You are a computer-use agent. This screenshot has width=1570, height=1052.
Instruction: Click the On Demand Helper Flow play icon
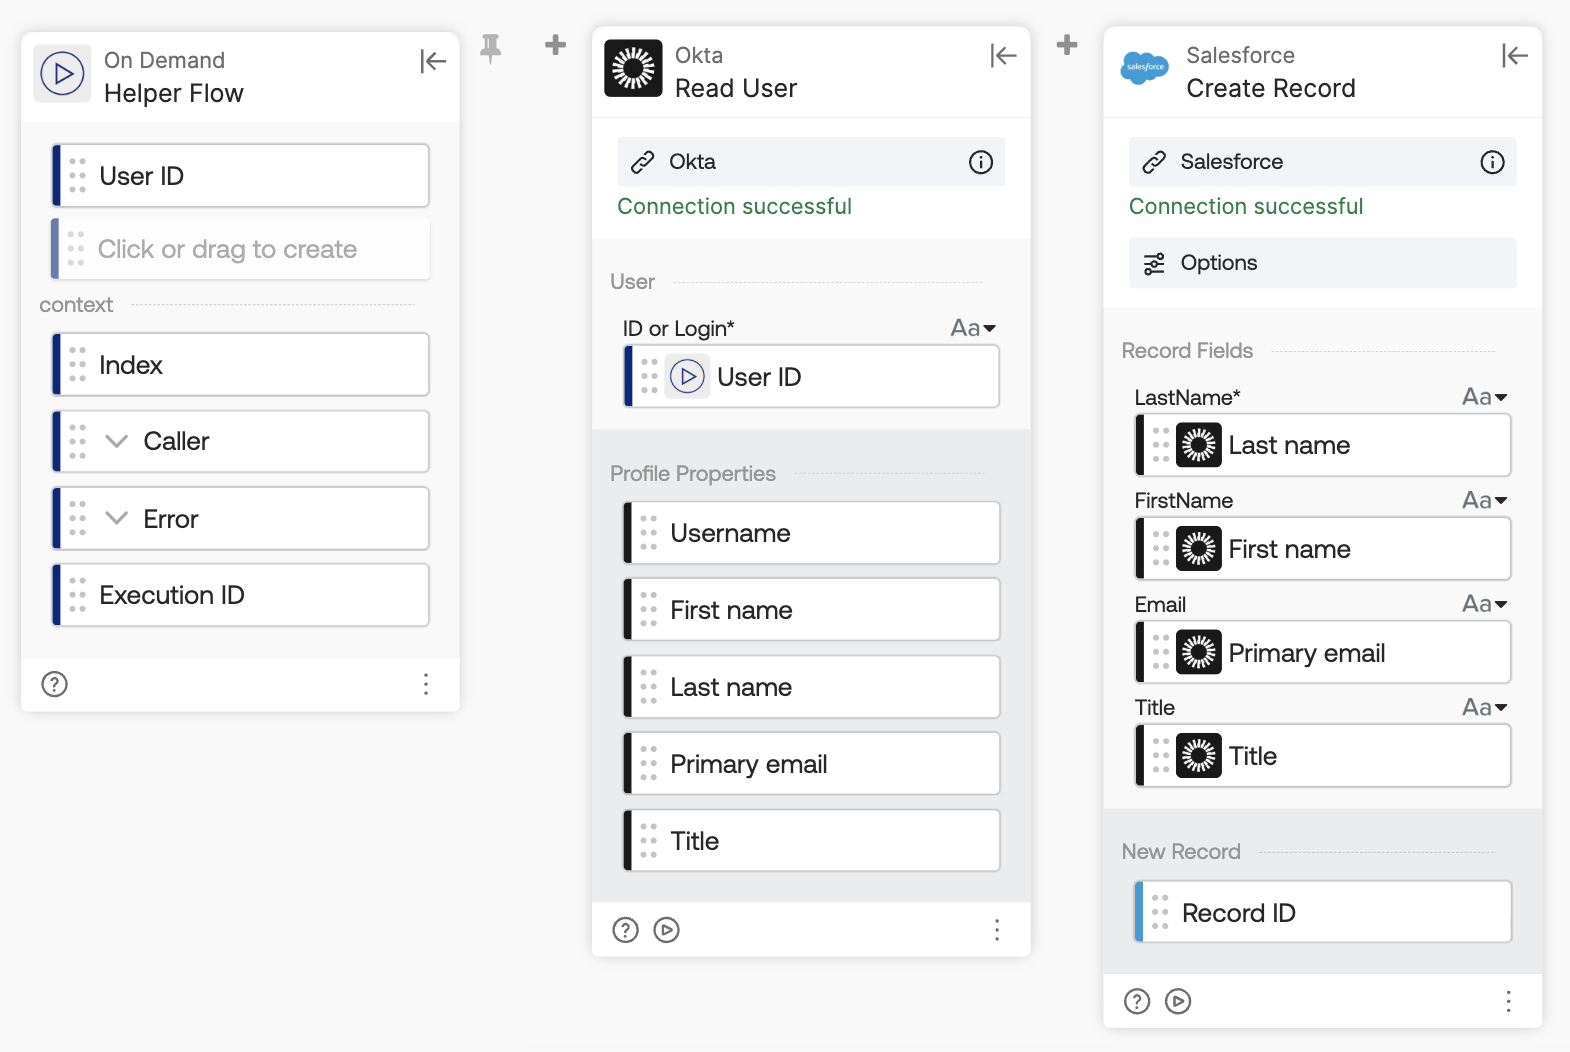[62, 74]
